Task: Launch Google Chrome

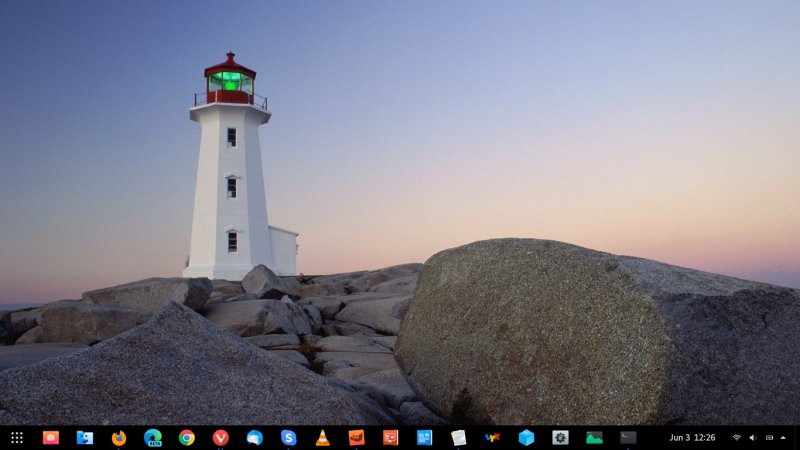Action: tap(187, 438)
